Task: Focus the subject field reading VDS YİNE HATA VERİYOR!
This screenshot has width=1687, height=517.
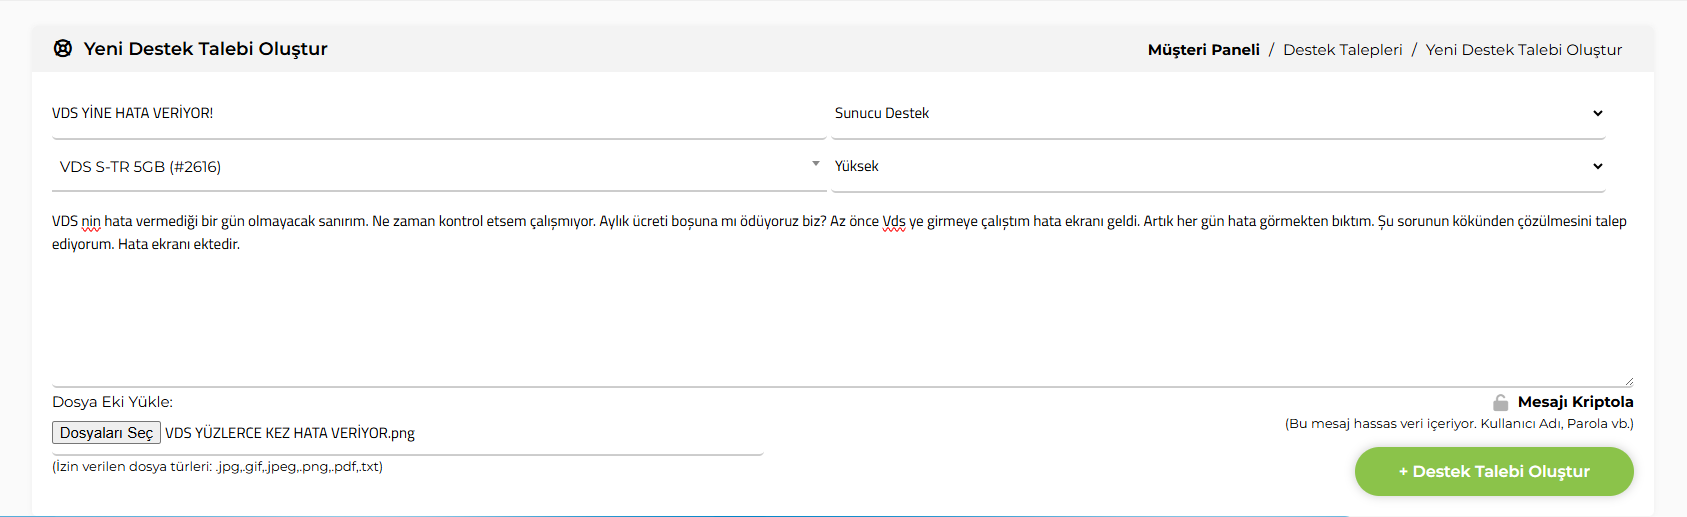Action: pos(439,114)
